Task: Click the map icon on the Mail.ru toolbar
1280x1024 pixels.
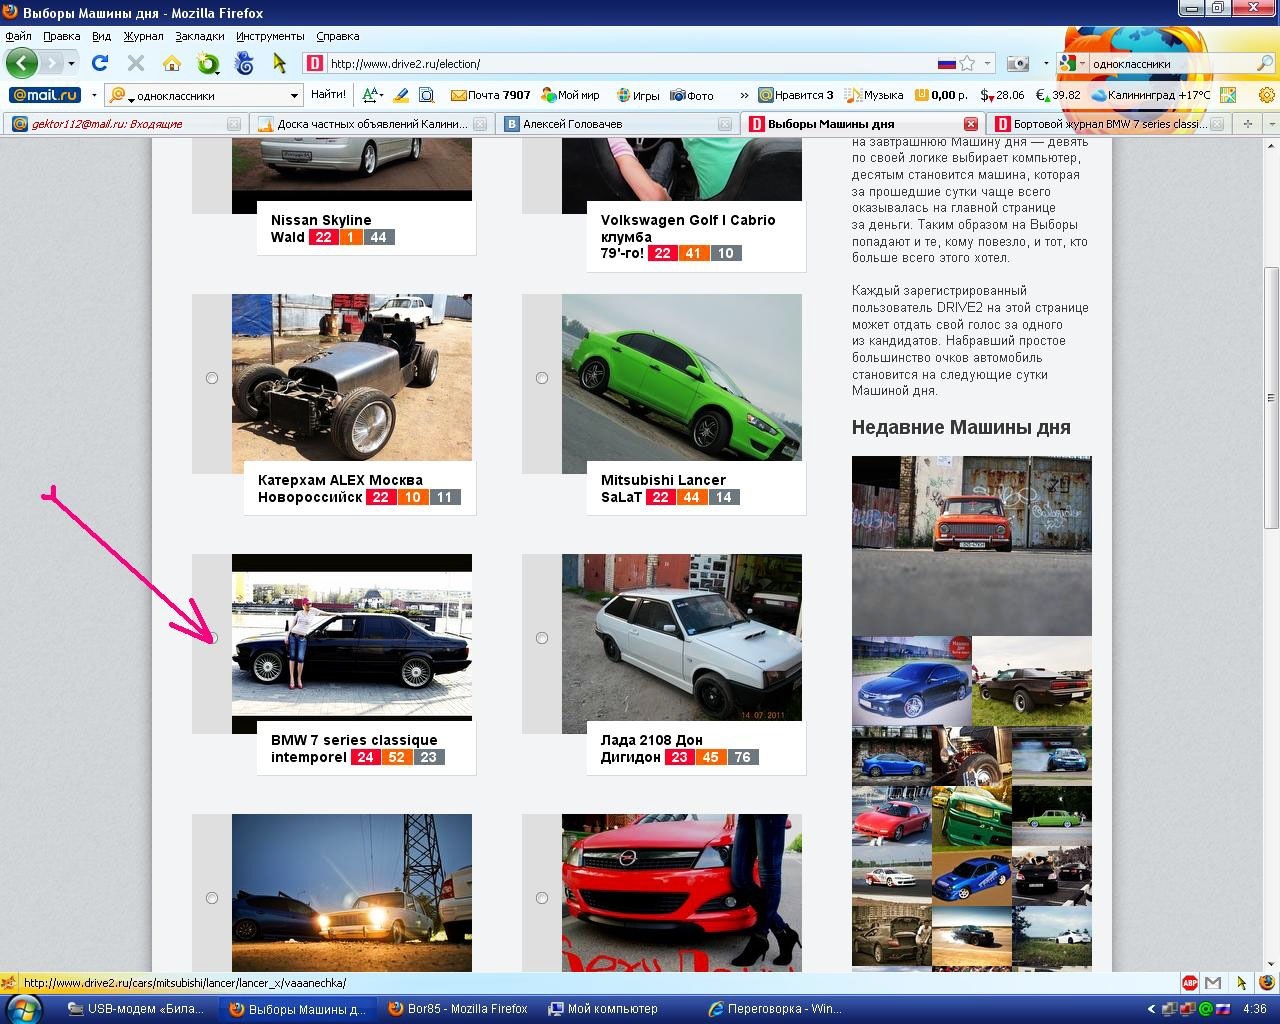Action: tap(1228, 95)
